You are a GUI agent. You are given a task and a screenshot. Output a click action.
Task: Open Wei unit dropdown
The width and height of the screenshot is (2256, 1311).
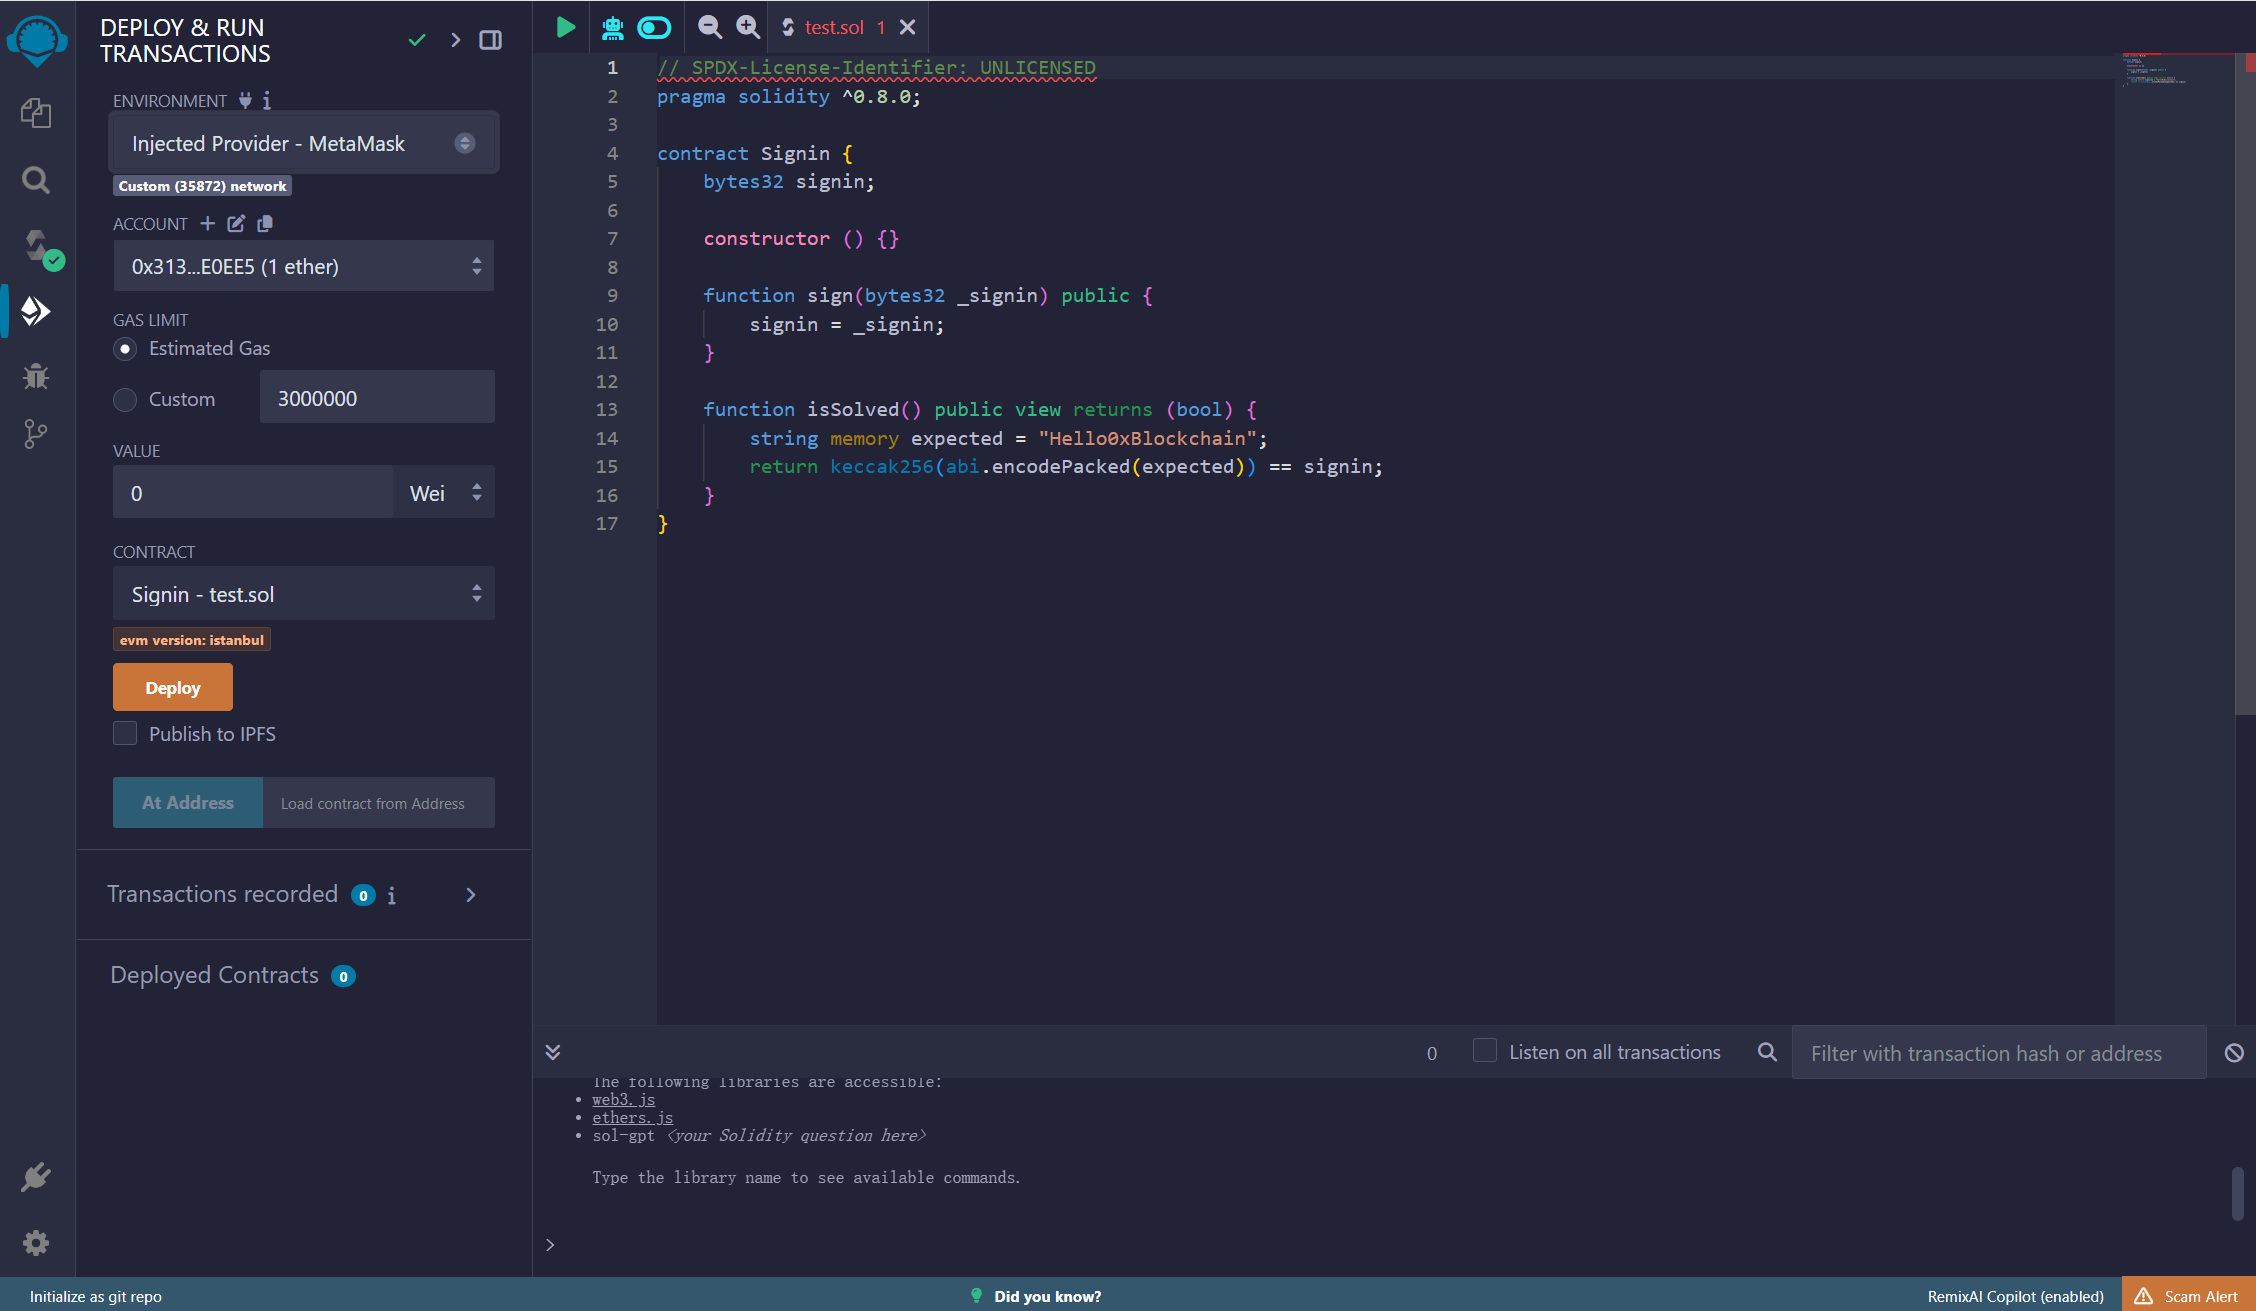(444, 492)
